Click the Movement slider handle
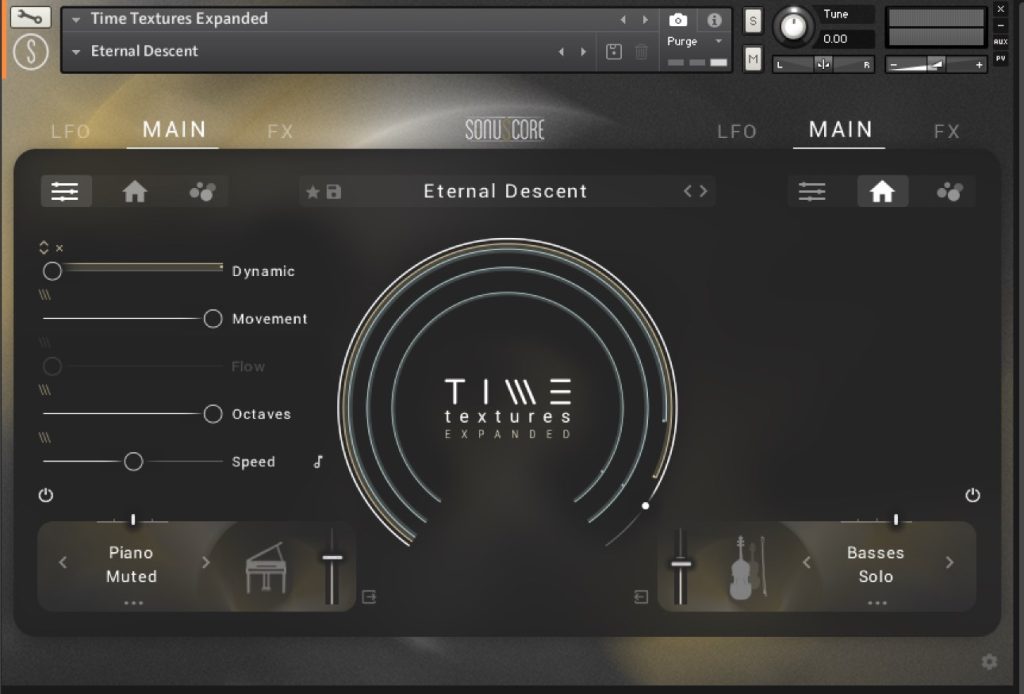Viewport: 1024px width, 694px height. (x=213, y=319)
